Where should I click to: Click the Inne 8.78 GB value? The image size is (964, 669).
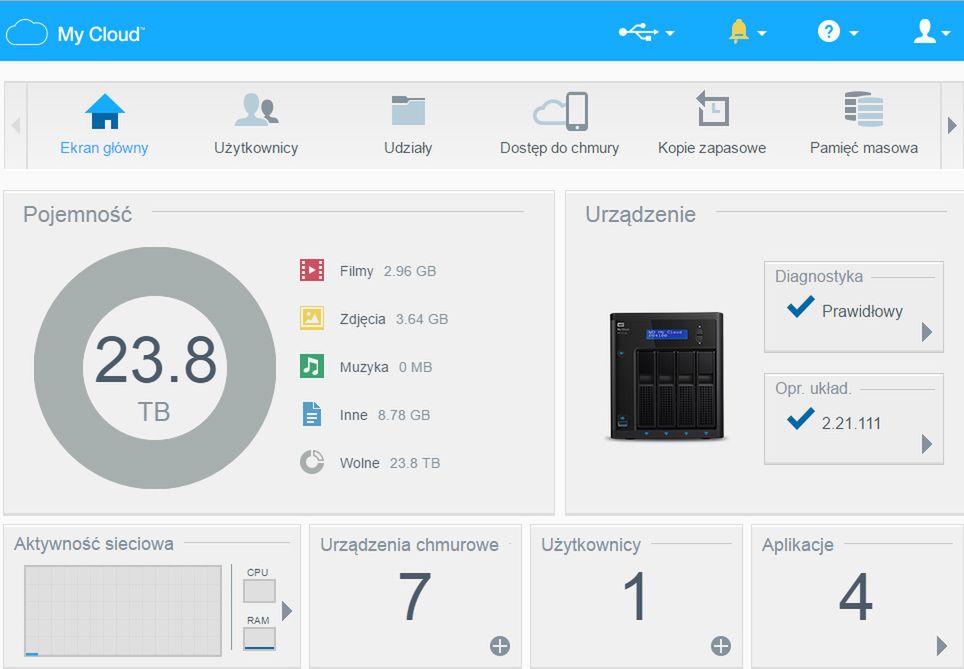pyautogui.click(x=404, y=415)
